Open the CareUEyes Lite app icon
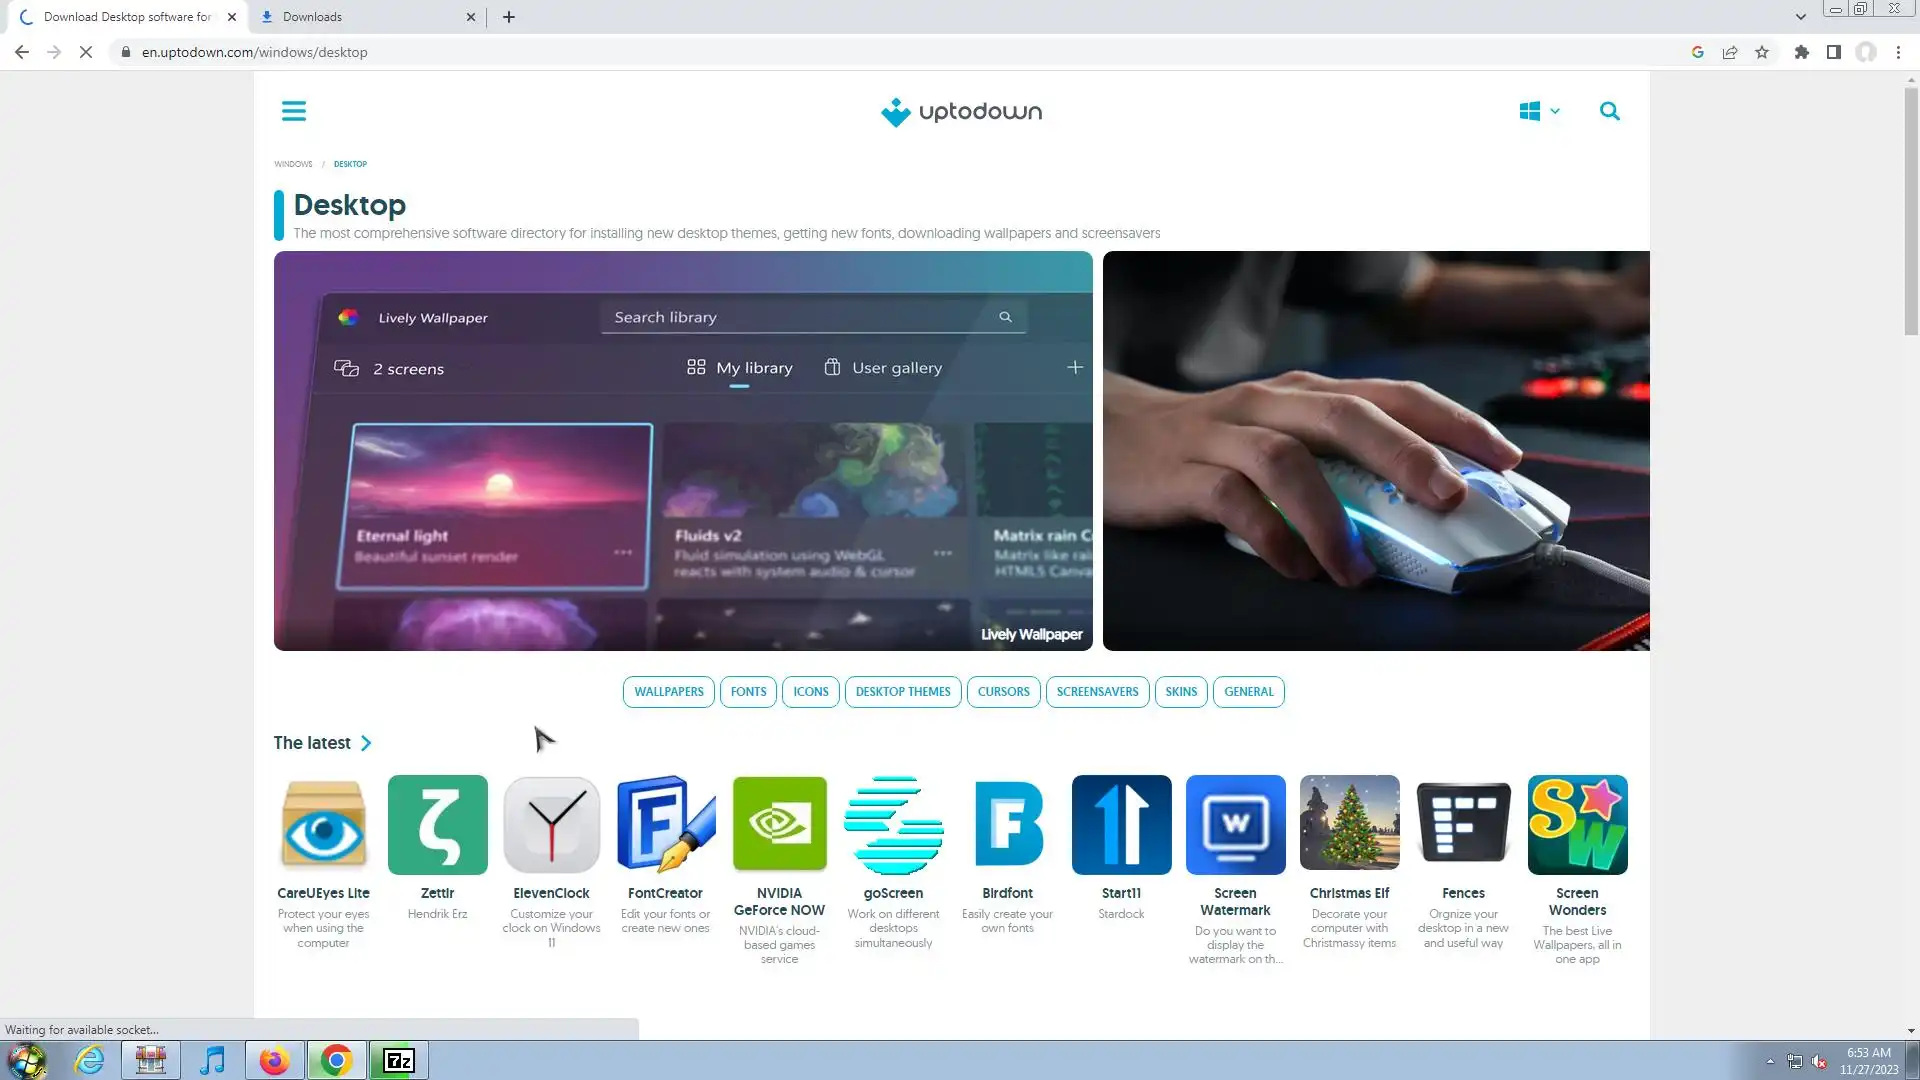Viewport: 1920px width, 1080px height. click(x=323, y=825)
